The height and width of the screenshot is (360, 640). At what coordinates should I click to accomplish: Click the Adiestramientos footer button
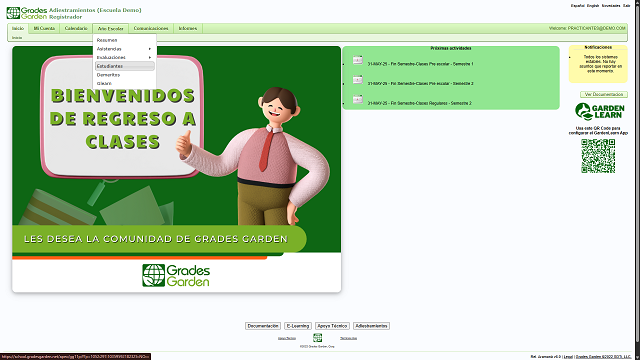[371, 326]
